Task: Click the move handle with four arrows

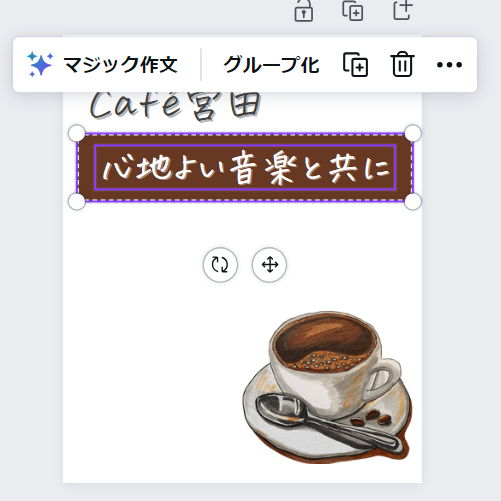Action: pyautogui.click(x=269, y=265)
